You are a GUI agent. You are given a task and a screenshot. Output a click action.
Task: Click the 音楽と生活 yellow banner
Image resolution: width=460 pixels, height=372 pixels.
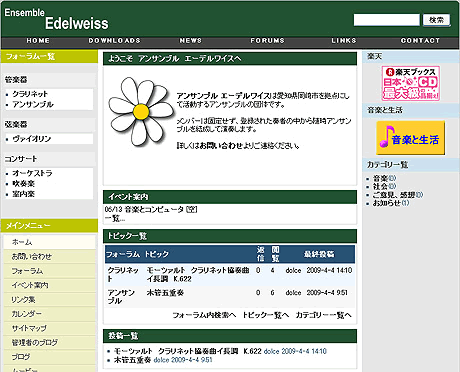411,138
